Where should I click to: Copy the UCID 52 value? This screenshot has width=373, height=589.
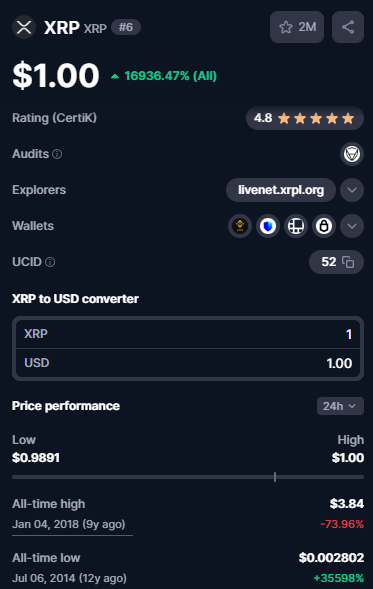[336, 262]
